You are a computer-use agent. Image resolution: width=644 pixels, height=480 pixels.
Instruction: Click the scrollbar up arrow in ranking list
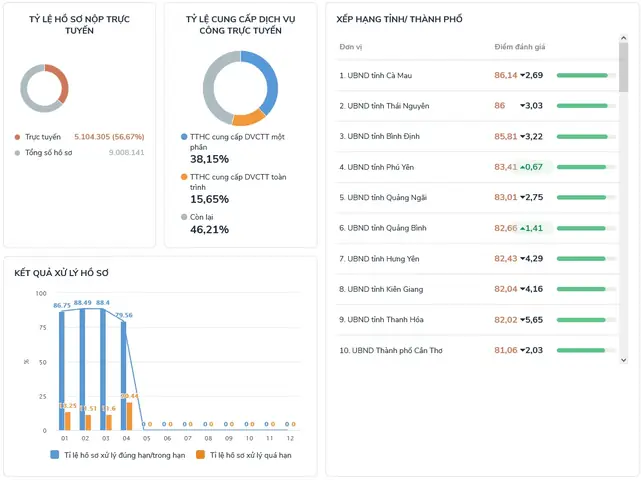624,39
